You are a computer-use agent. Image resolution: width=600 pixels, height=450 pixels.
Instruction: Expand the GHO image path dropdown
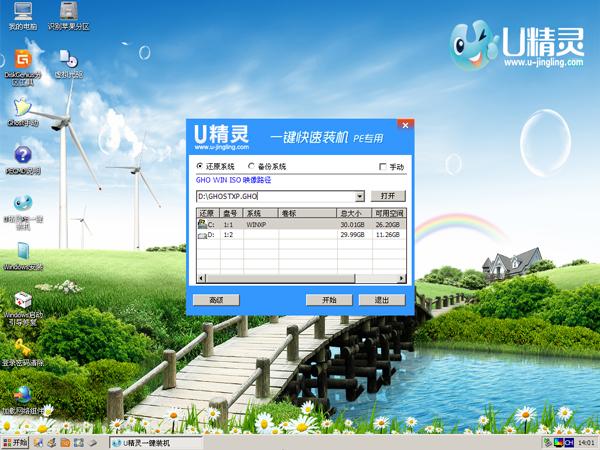pyautogui.click(x=359, y=196)
